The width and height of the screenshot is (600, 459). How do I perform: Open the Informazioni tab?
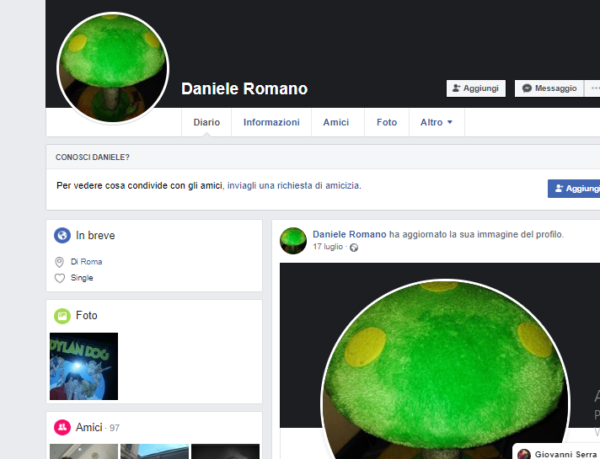(x=271, y=122)
